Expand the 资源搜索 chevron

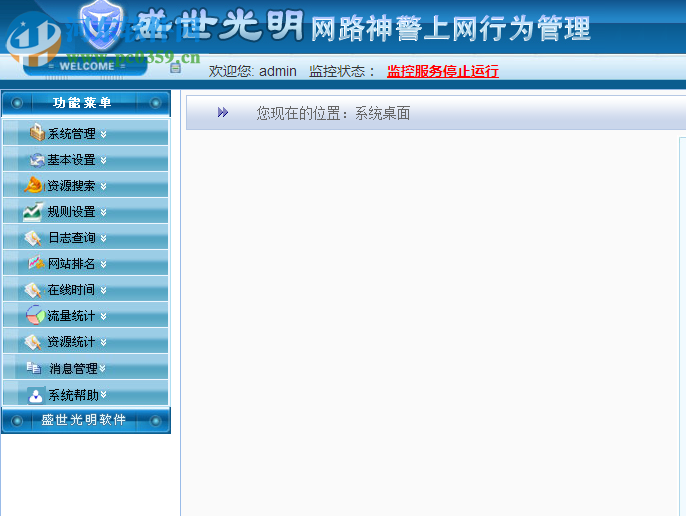(103, 186)
